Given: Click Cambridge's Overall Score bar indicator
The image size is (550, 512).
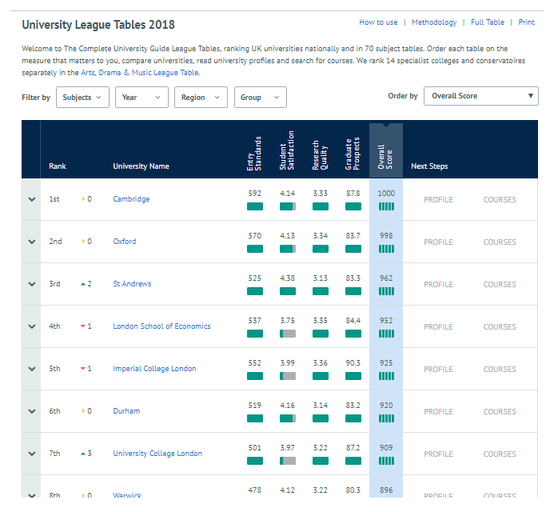Looking at the screenshot, I should 386,207.
